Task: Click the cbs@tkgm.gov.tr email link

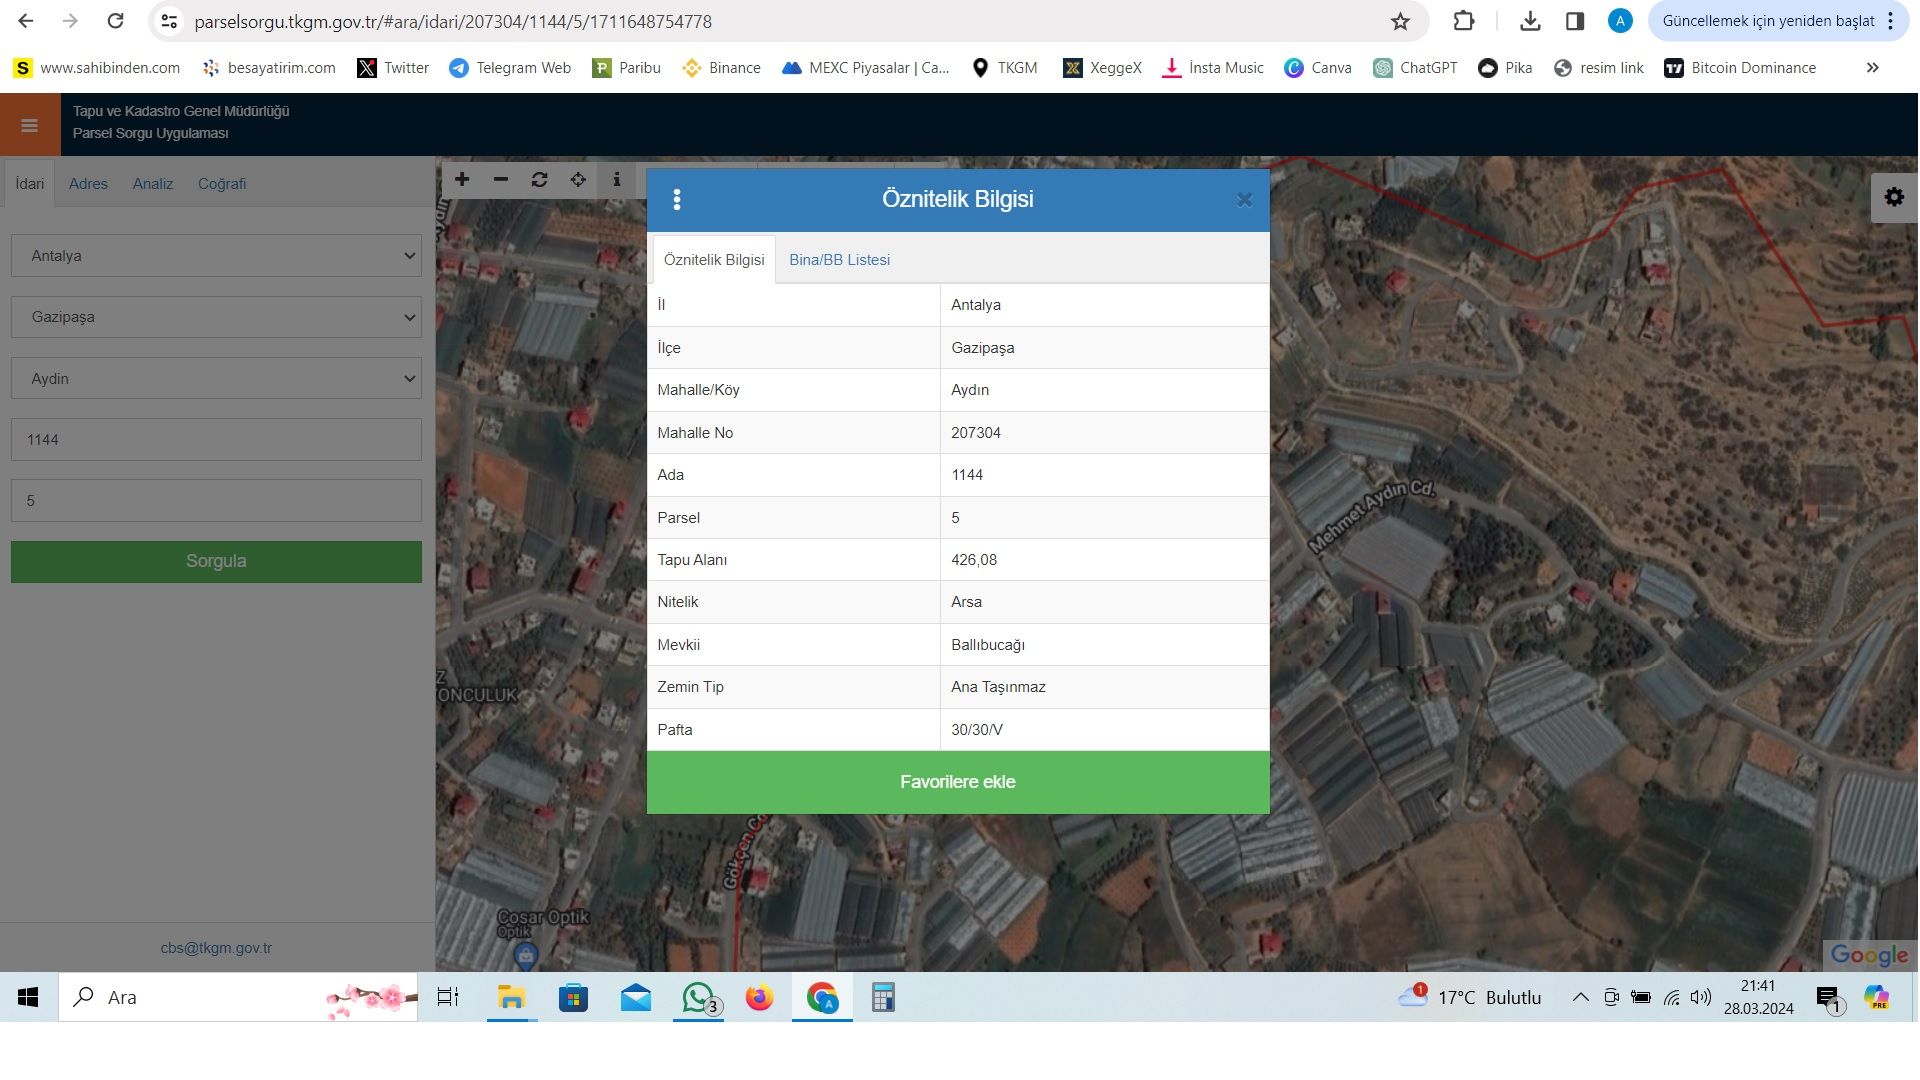Action: [x=216, y=948]
